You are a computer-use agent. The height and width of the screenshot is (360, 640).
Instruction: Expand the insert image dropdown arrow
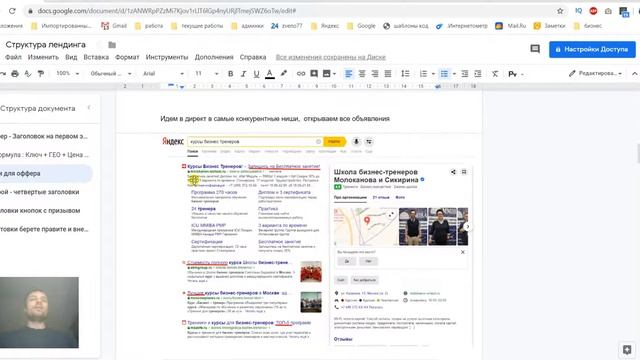coord(334,74)
